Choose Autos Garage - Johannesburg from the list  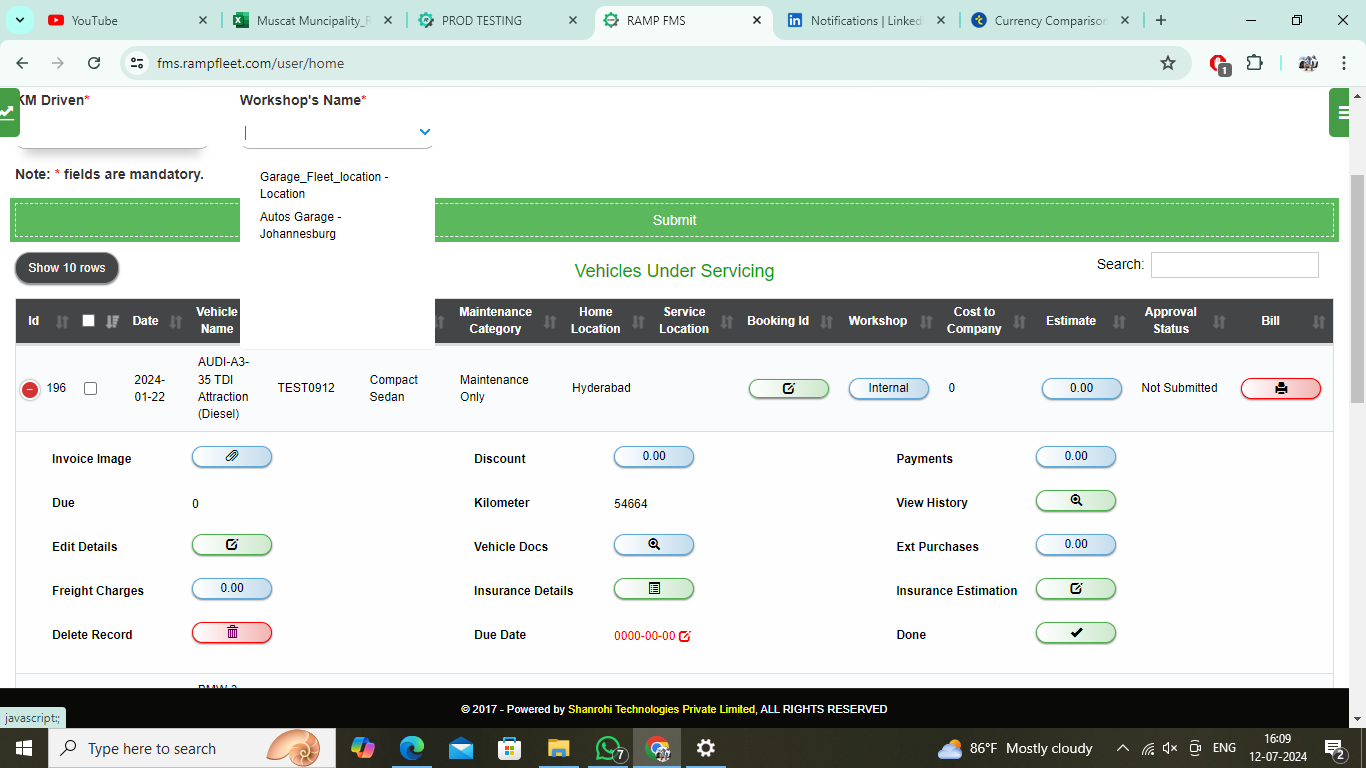coord(300,224)
